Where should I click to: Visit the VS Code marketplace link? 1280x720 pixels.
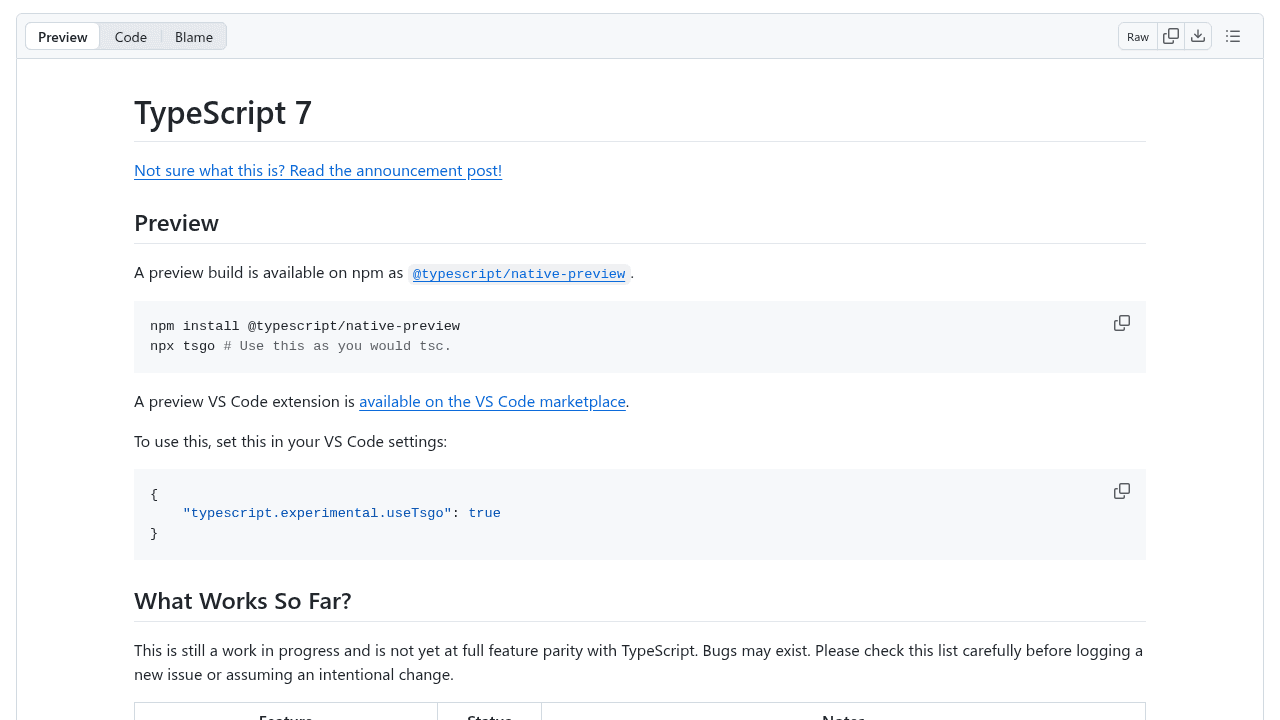pos(492,401)
